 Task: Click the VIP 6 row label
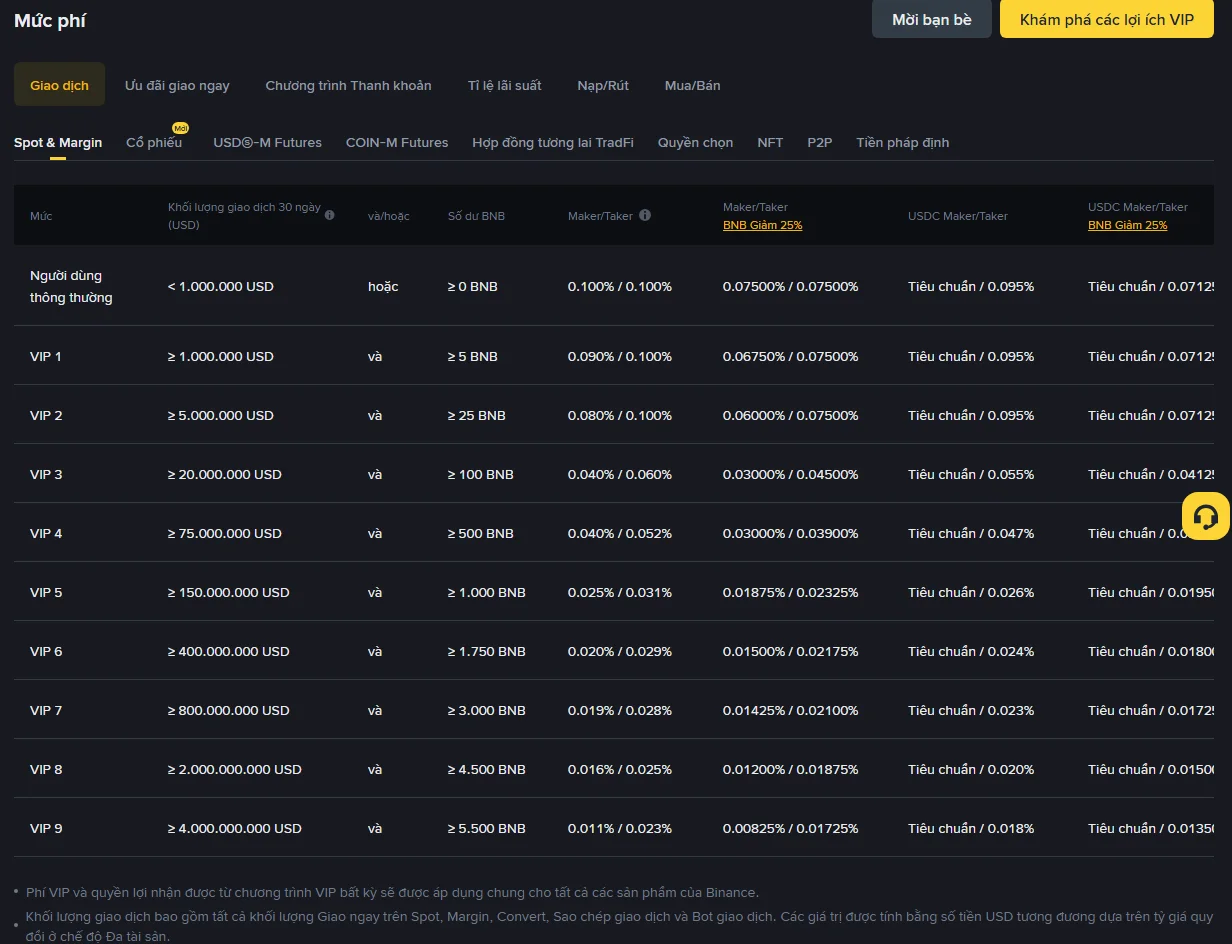[46, 651]
